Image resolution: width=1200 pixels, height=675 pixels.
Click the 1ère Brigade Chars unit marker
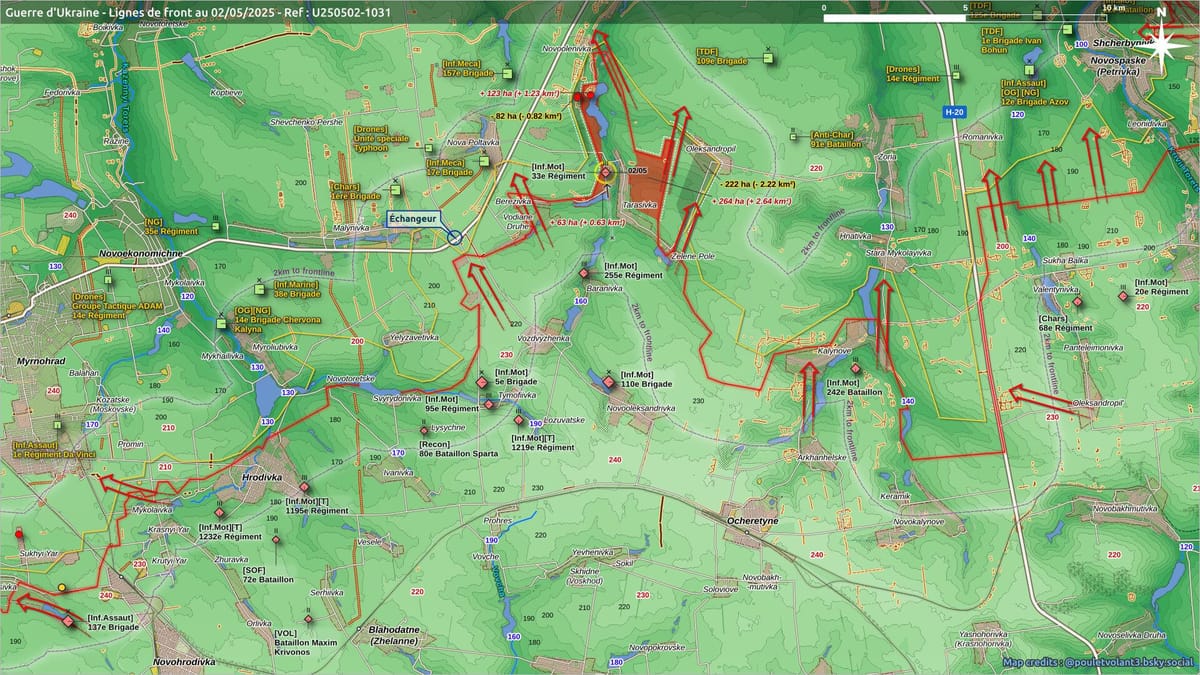pyautogui.click(x=397, y=192)
